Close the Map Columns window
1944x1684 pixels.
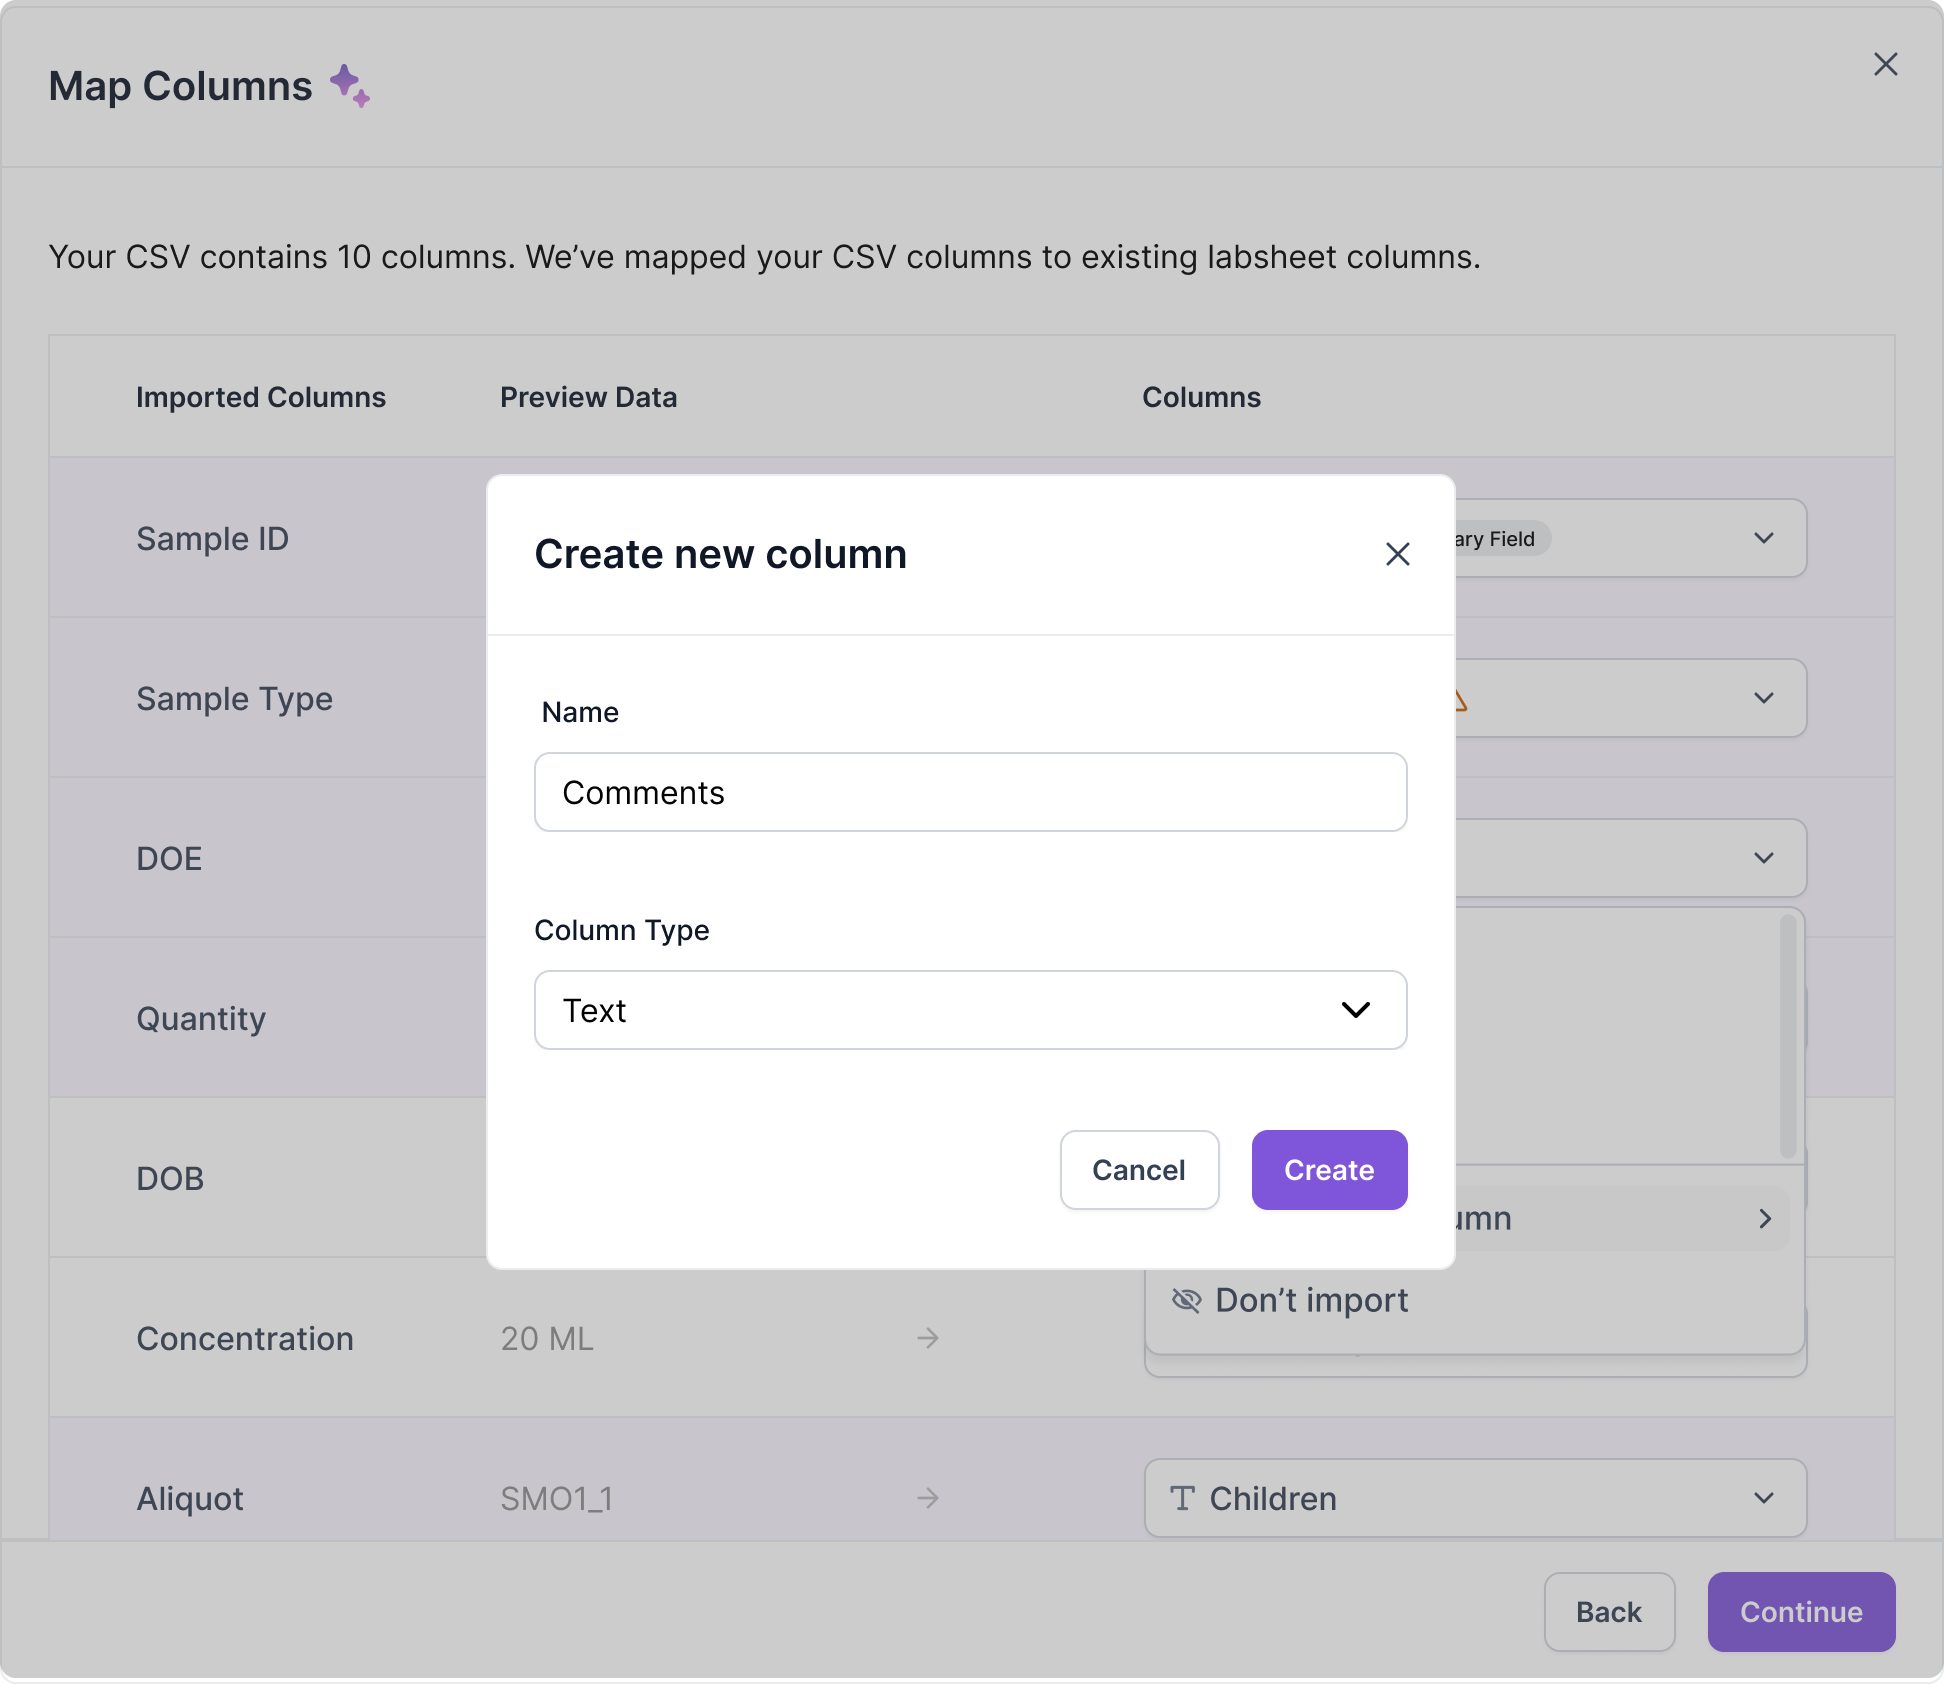1885,65
